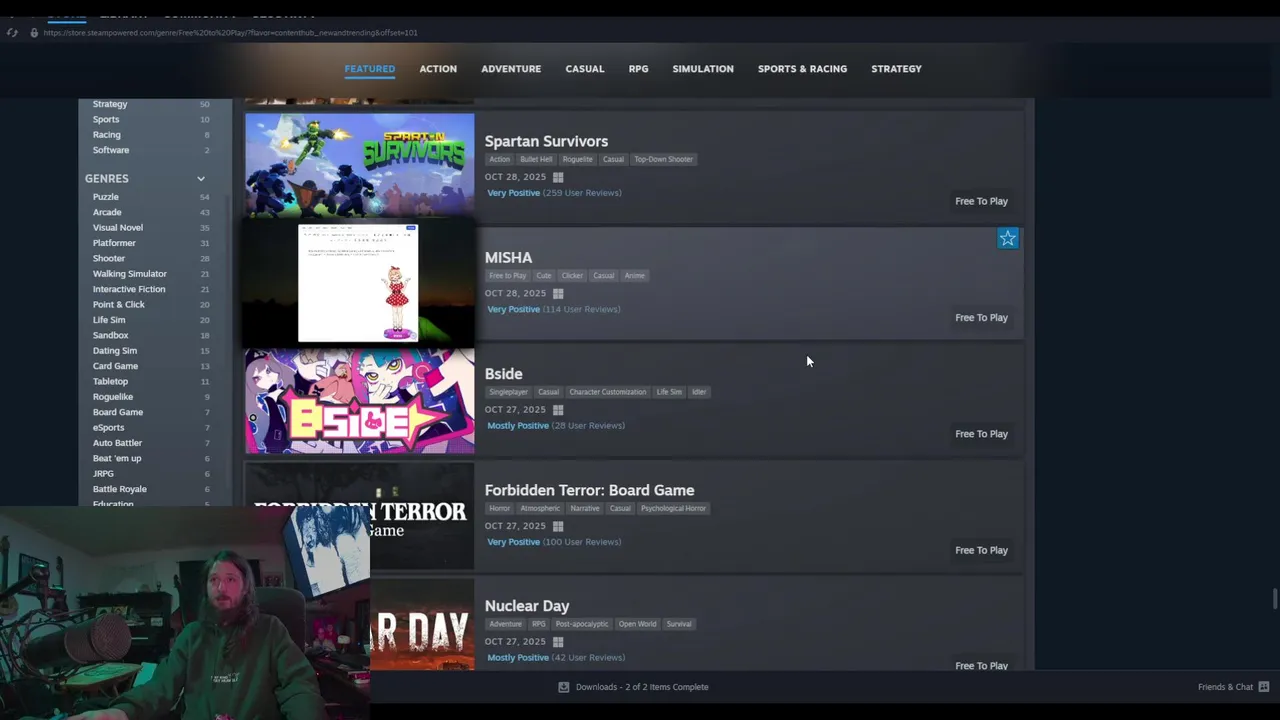The height and width of the screenshot is (720, 1280).
Task: Open the MISHA capsule image
Action: tap(360, 284)
